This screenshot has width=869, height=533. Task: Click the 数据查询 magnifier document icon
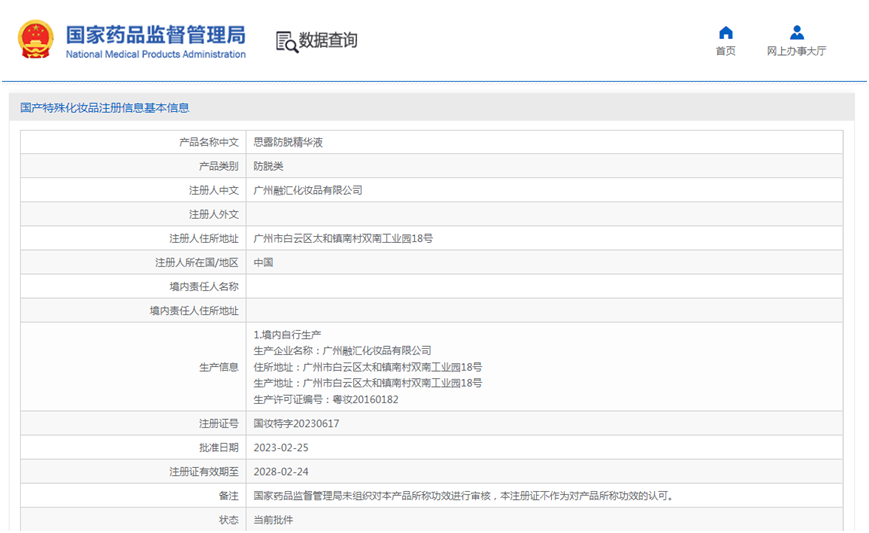point(286,41)
